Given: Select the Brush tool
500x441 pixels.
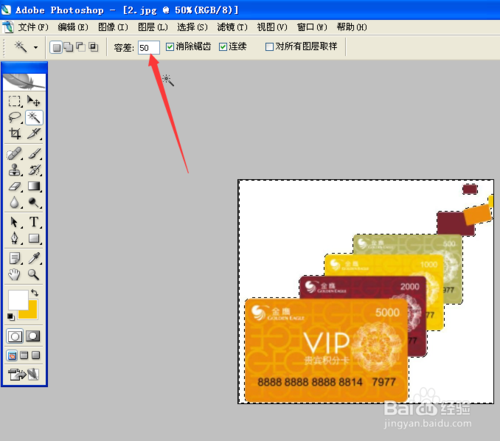Looking at the screenshot, I should click(34, 154).
